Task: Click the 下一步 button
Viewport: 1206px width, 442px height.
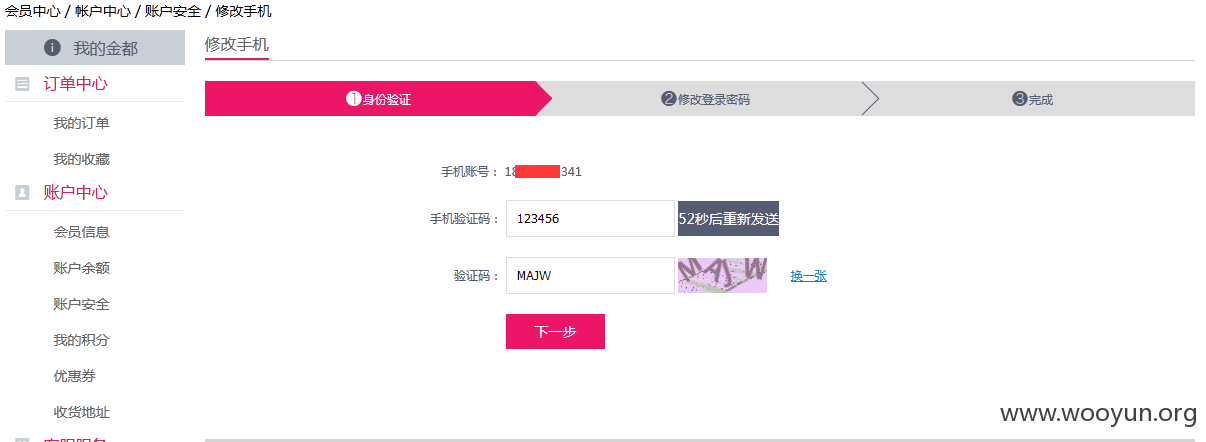Action: tap(555, 332)
